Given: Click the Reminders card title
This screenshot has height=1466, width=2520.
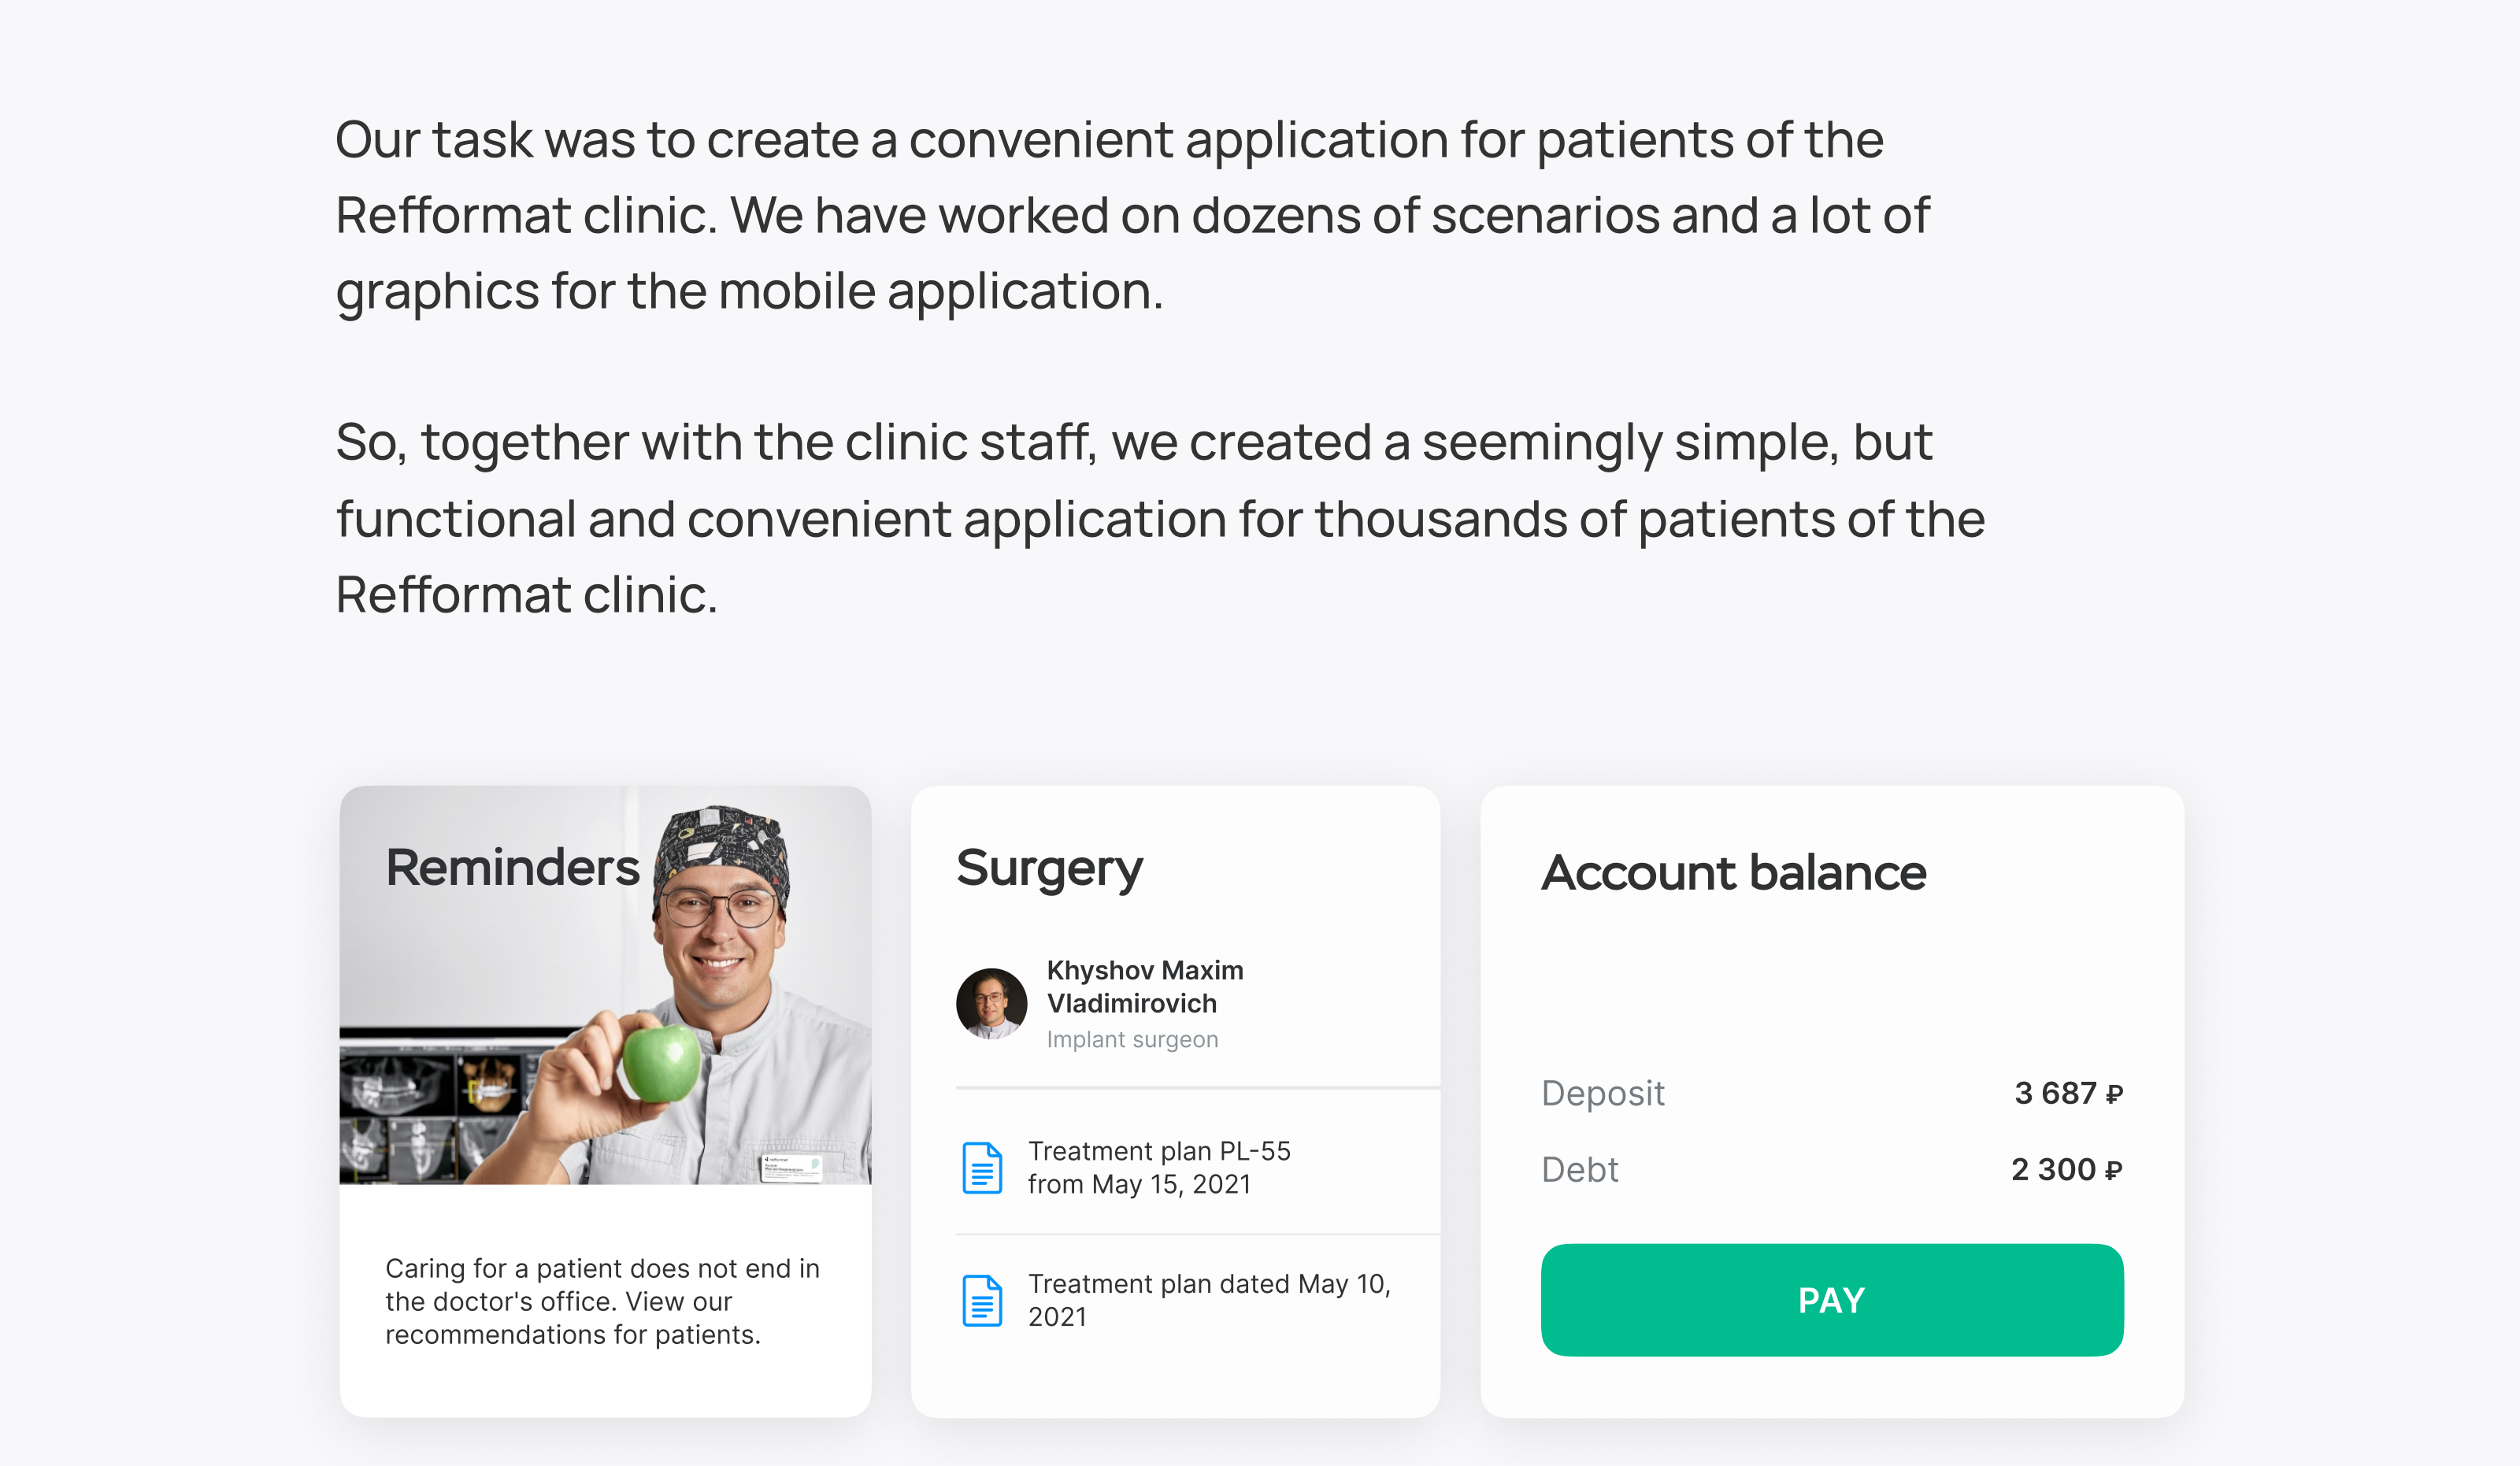Looking at the screenshot, I should (x=512, y=867).
